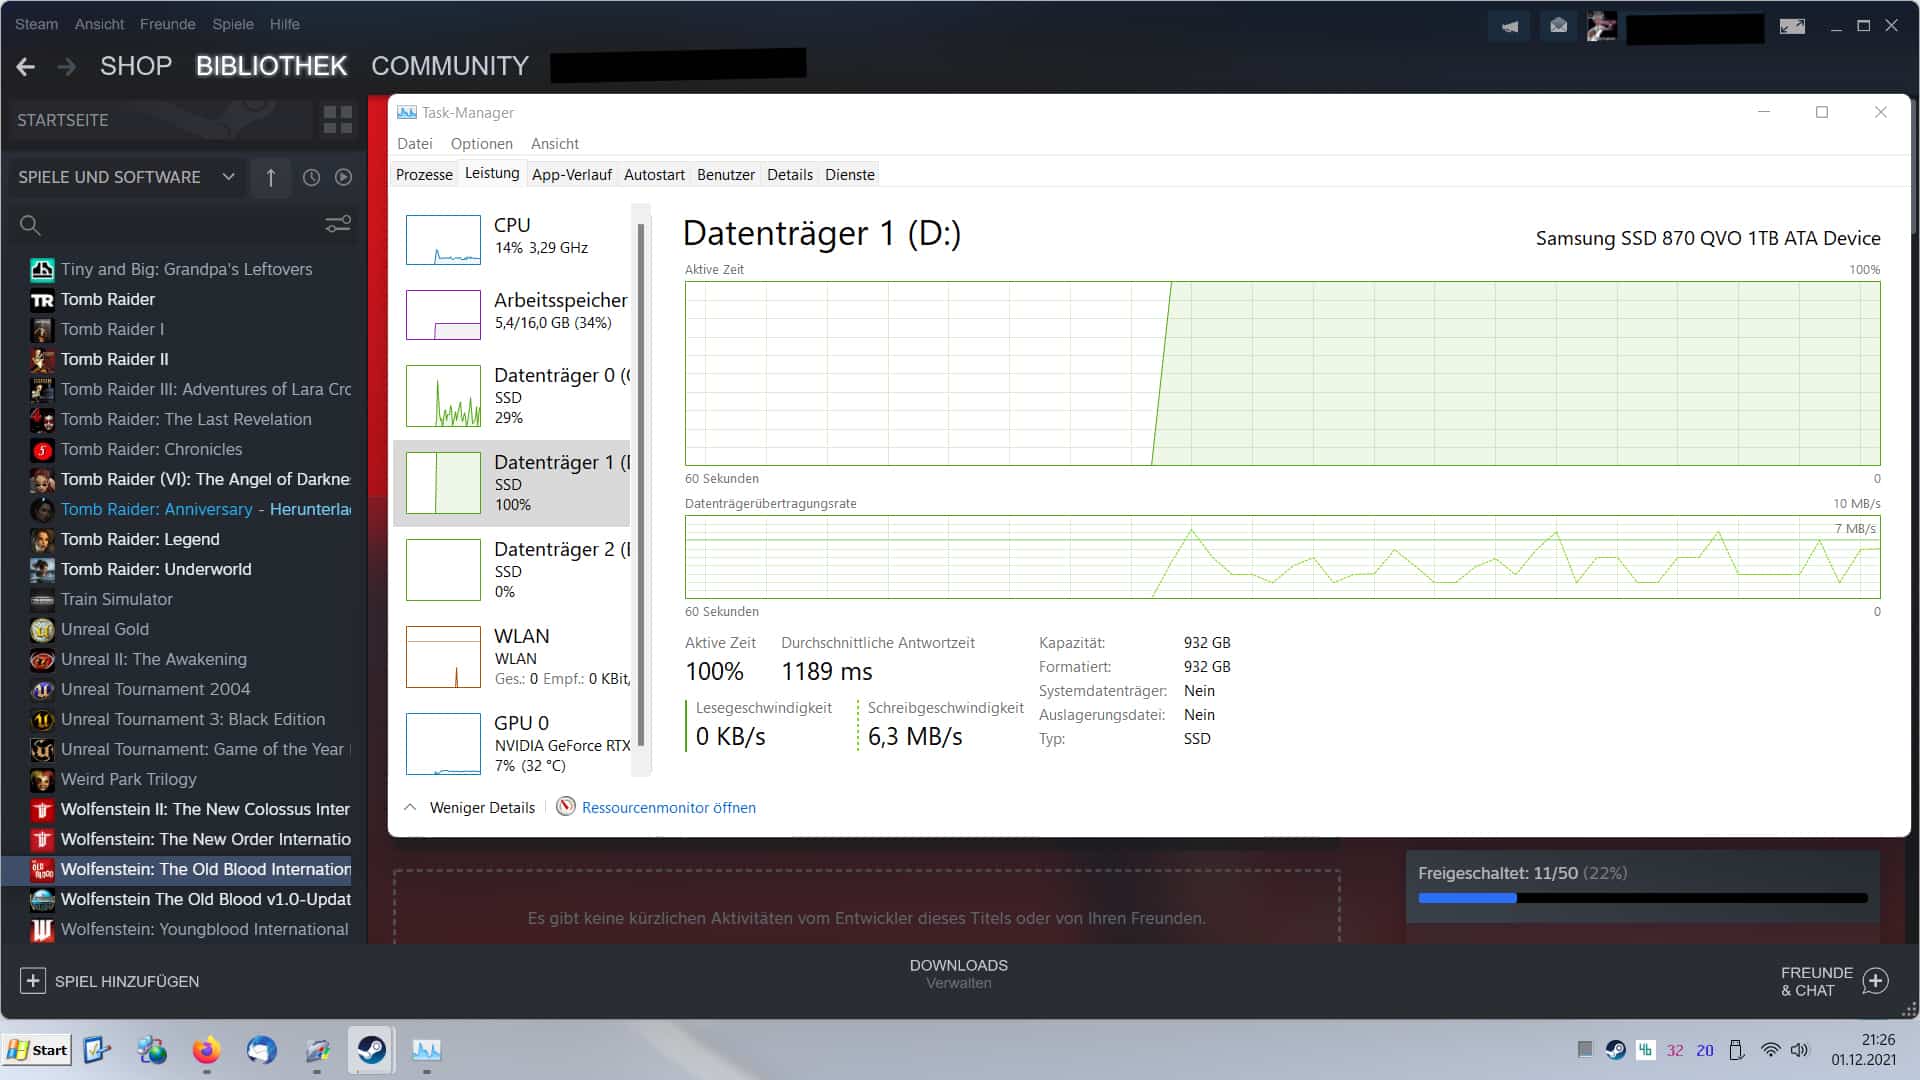
Task: Select the GPU 0 entry
Action: [512, 743]
